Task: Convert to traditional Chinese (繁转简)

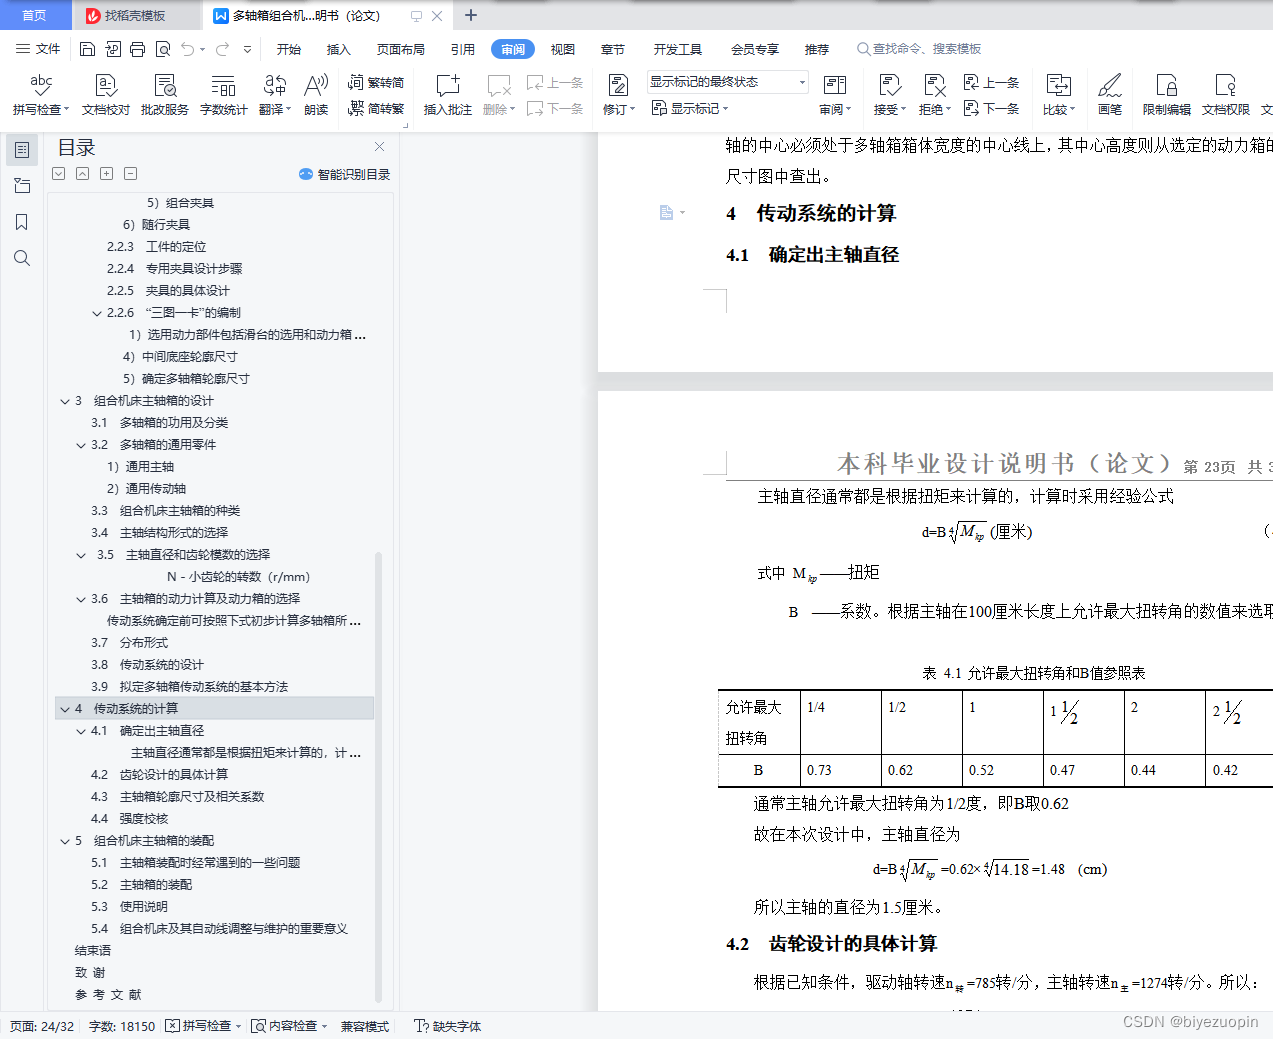Action: click(376, 83)
